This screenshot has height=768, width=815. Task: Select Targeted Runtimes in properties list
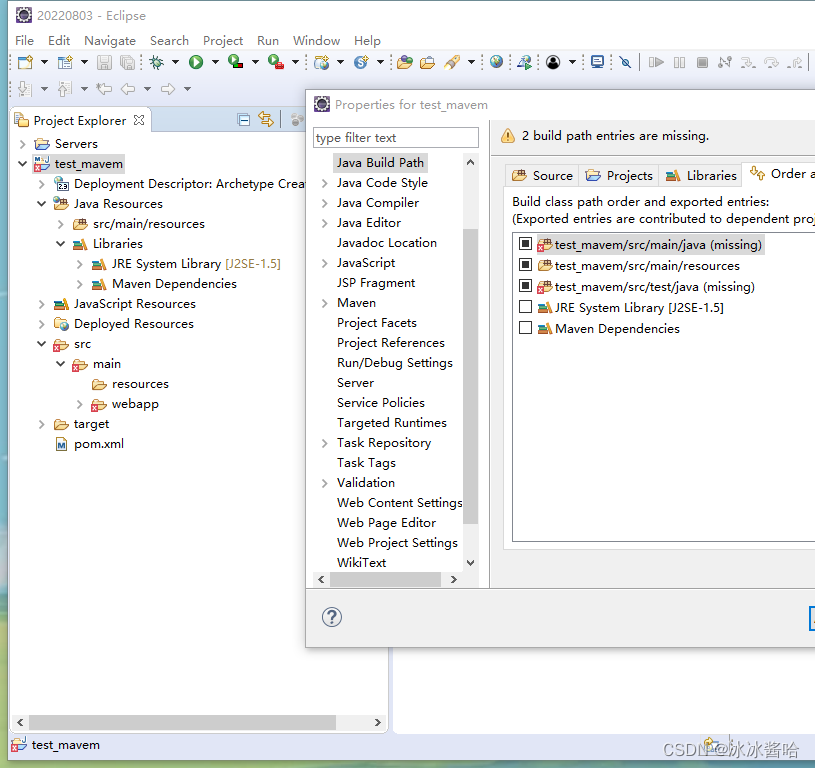392,423
